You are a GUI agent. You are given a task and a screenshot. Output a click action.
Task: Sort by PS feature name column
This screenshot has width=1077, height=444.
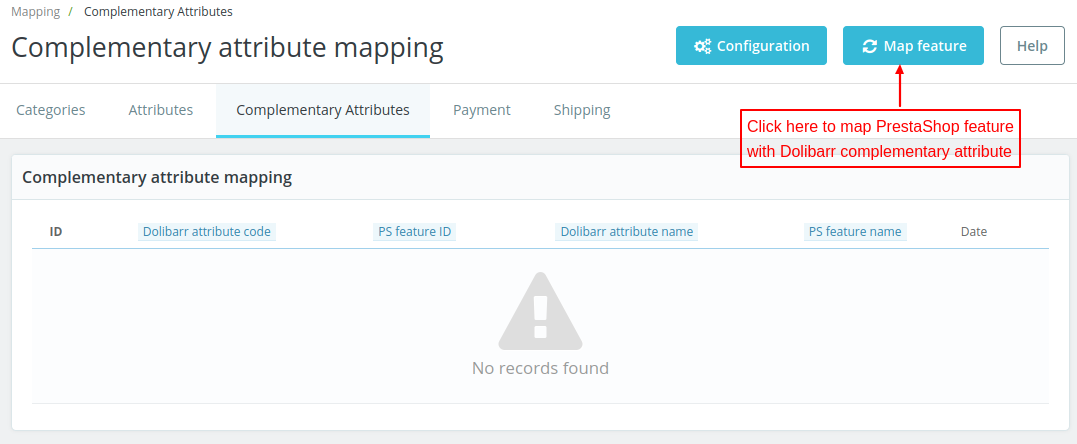855,231
